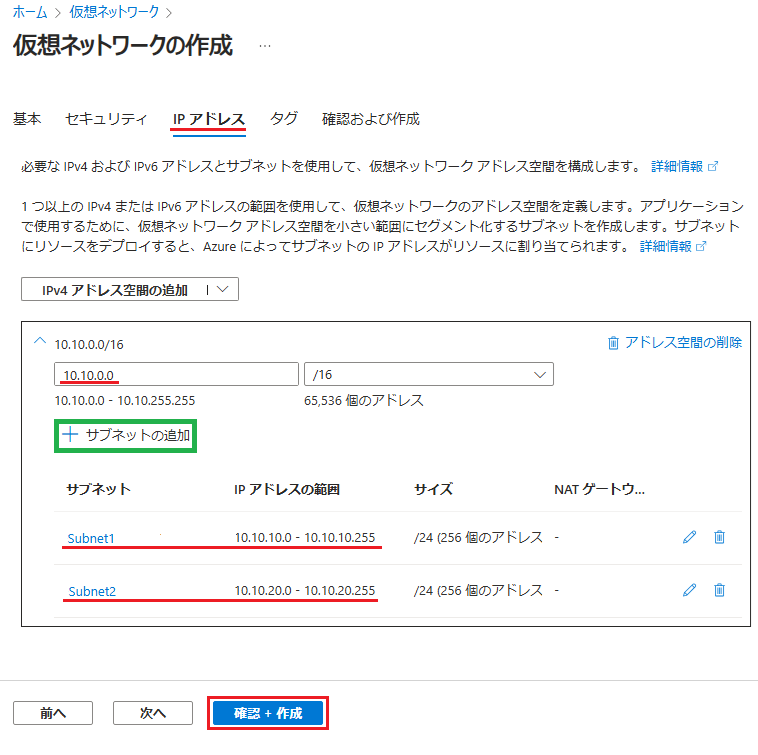Switch to the セキュリティ tab

coord(106,119)
